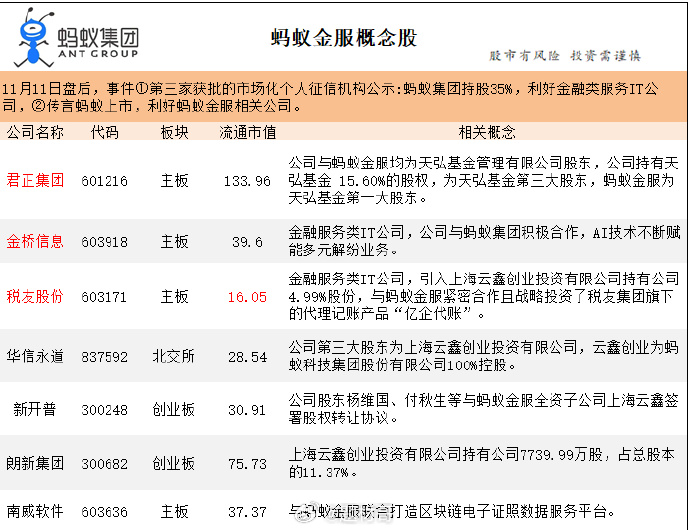Screen dimensions: 690x530
Task: Click stock code 300682
Action: pos(105,464)
